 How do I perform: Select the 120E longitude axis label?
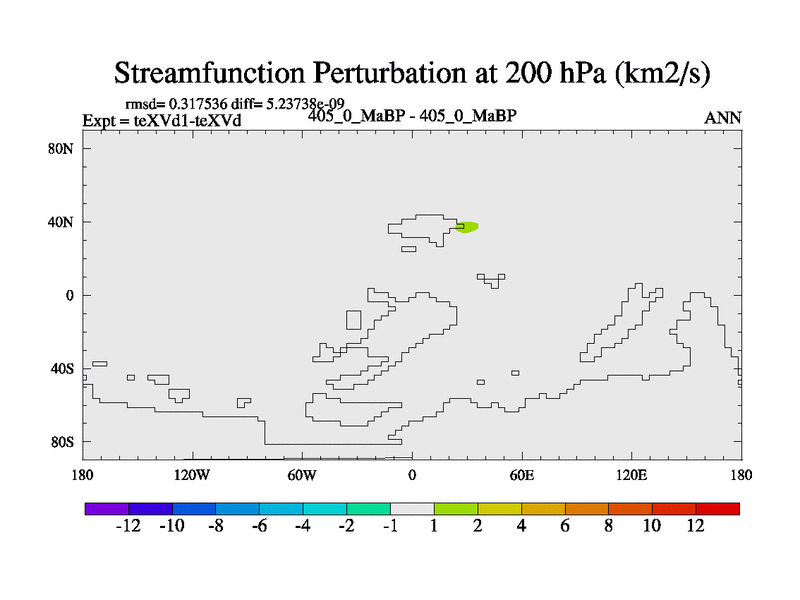631,473
